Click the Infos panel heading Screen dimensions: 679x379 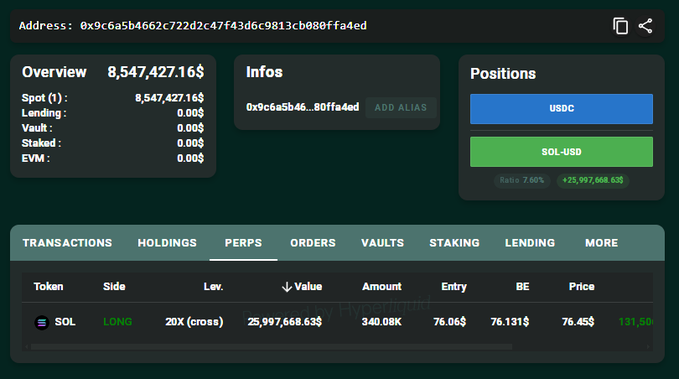[x=264, y=72]
